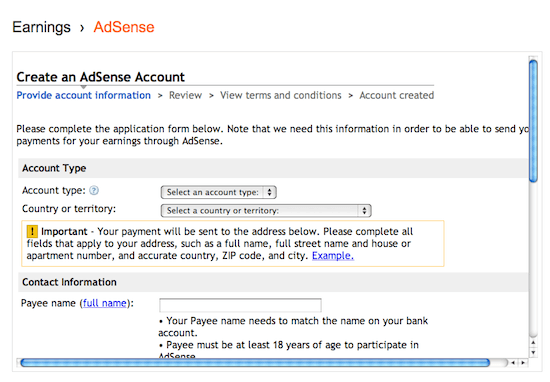Viewport: 550px width, 382px height.
Task: Click the Account Type section header
Action: (x=273, y=168)
